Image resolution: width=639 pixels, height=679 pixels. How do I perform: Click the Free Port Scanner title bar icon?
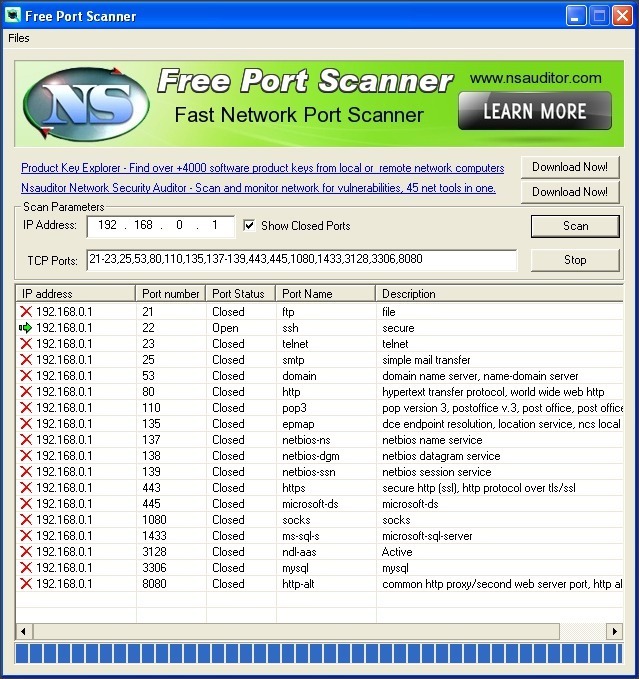click(x=13, y=16)
